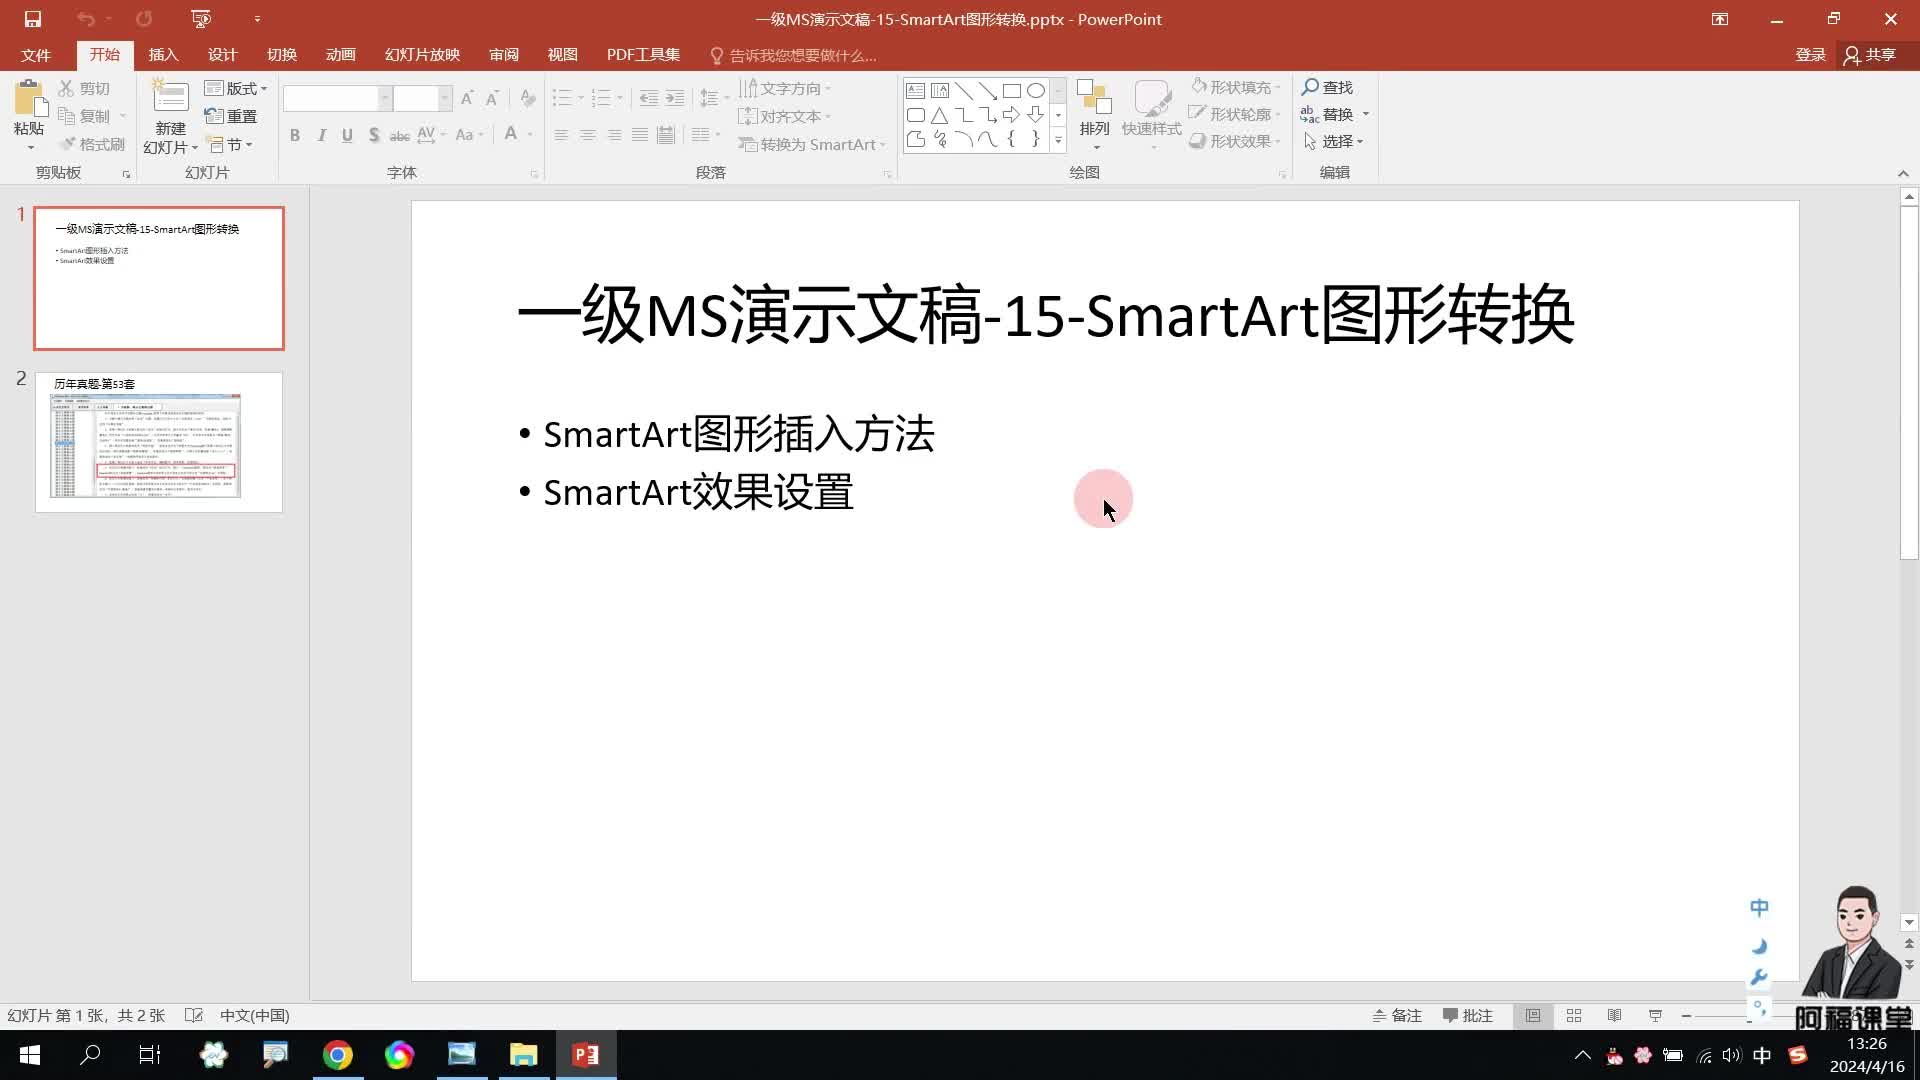1920x1080 pixels.
Task: Select slide 2 thumbnail
Action: click(159, 442)
